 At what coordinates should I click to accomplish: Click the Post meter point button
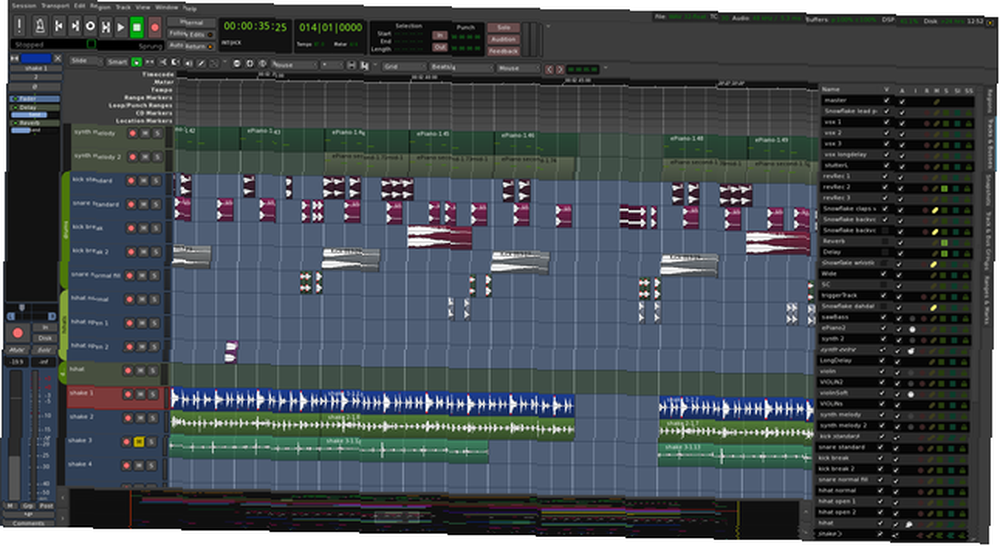[x=46, y=506]
